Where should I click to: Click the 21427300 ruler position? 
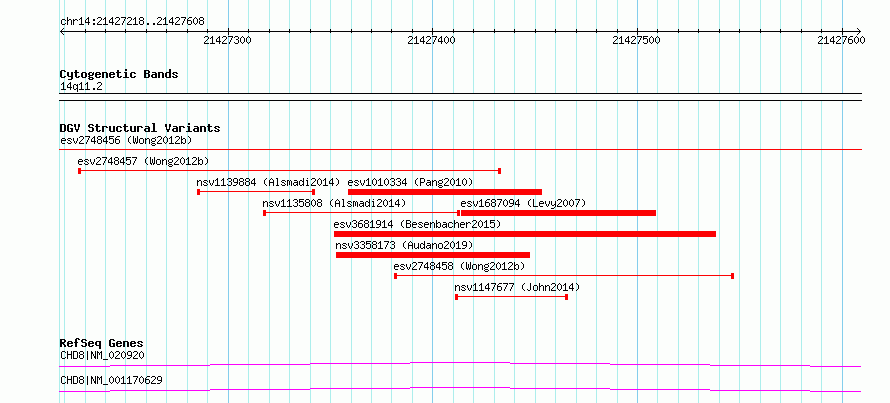[227, 40]
